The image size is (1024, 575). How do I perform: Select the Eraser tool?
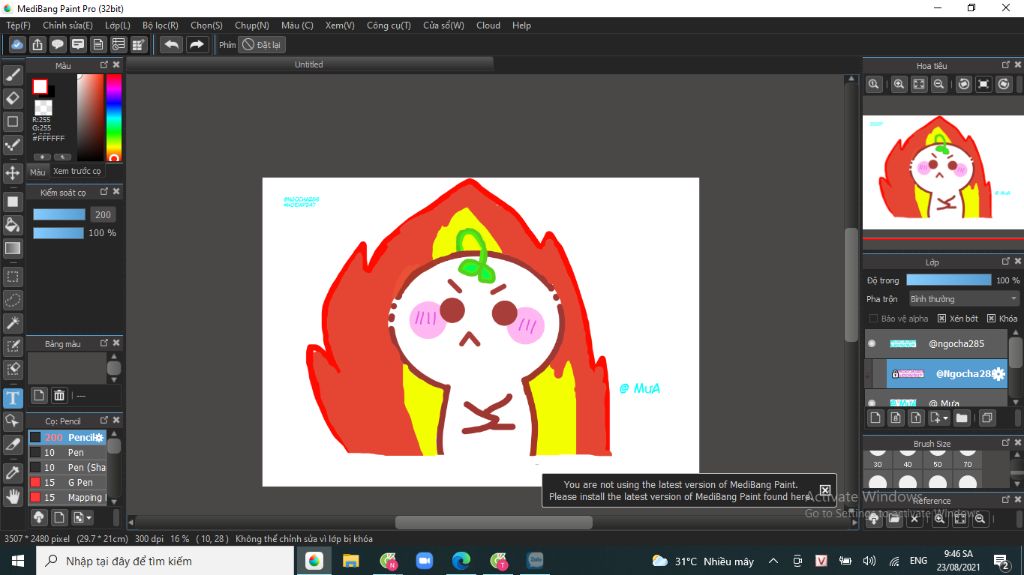pos(12,98)
